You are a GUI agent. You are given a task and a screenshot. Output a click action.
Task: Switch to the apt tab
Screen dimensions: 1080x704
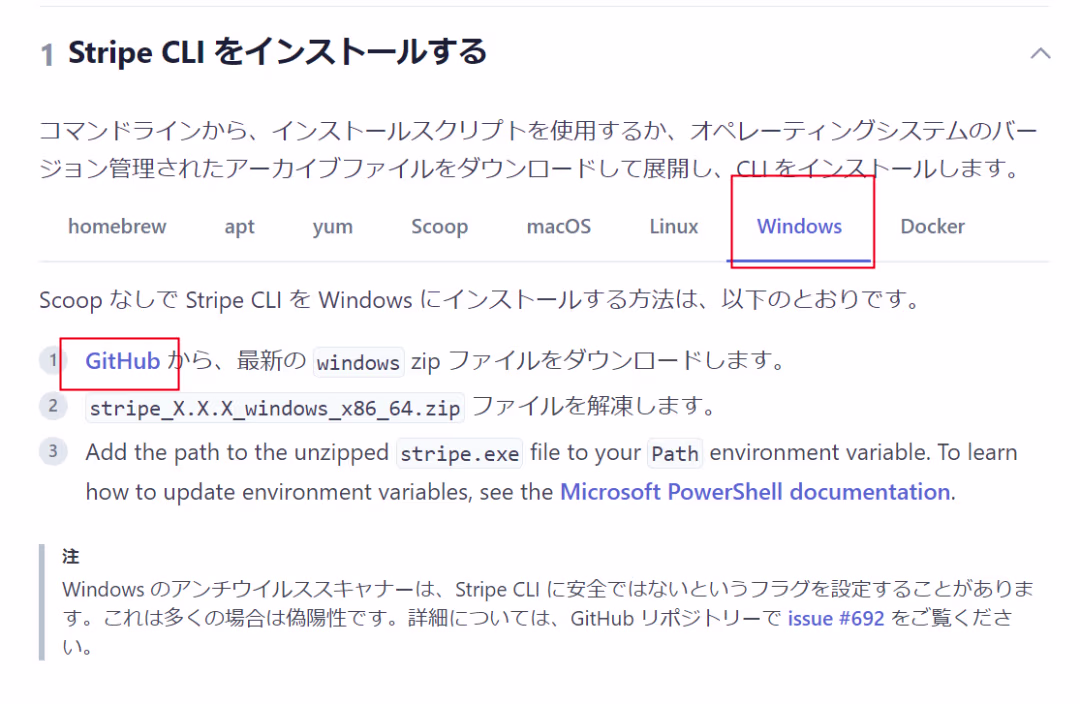(239, 227)
